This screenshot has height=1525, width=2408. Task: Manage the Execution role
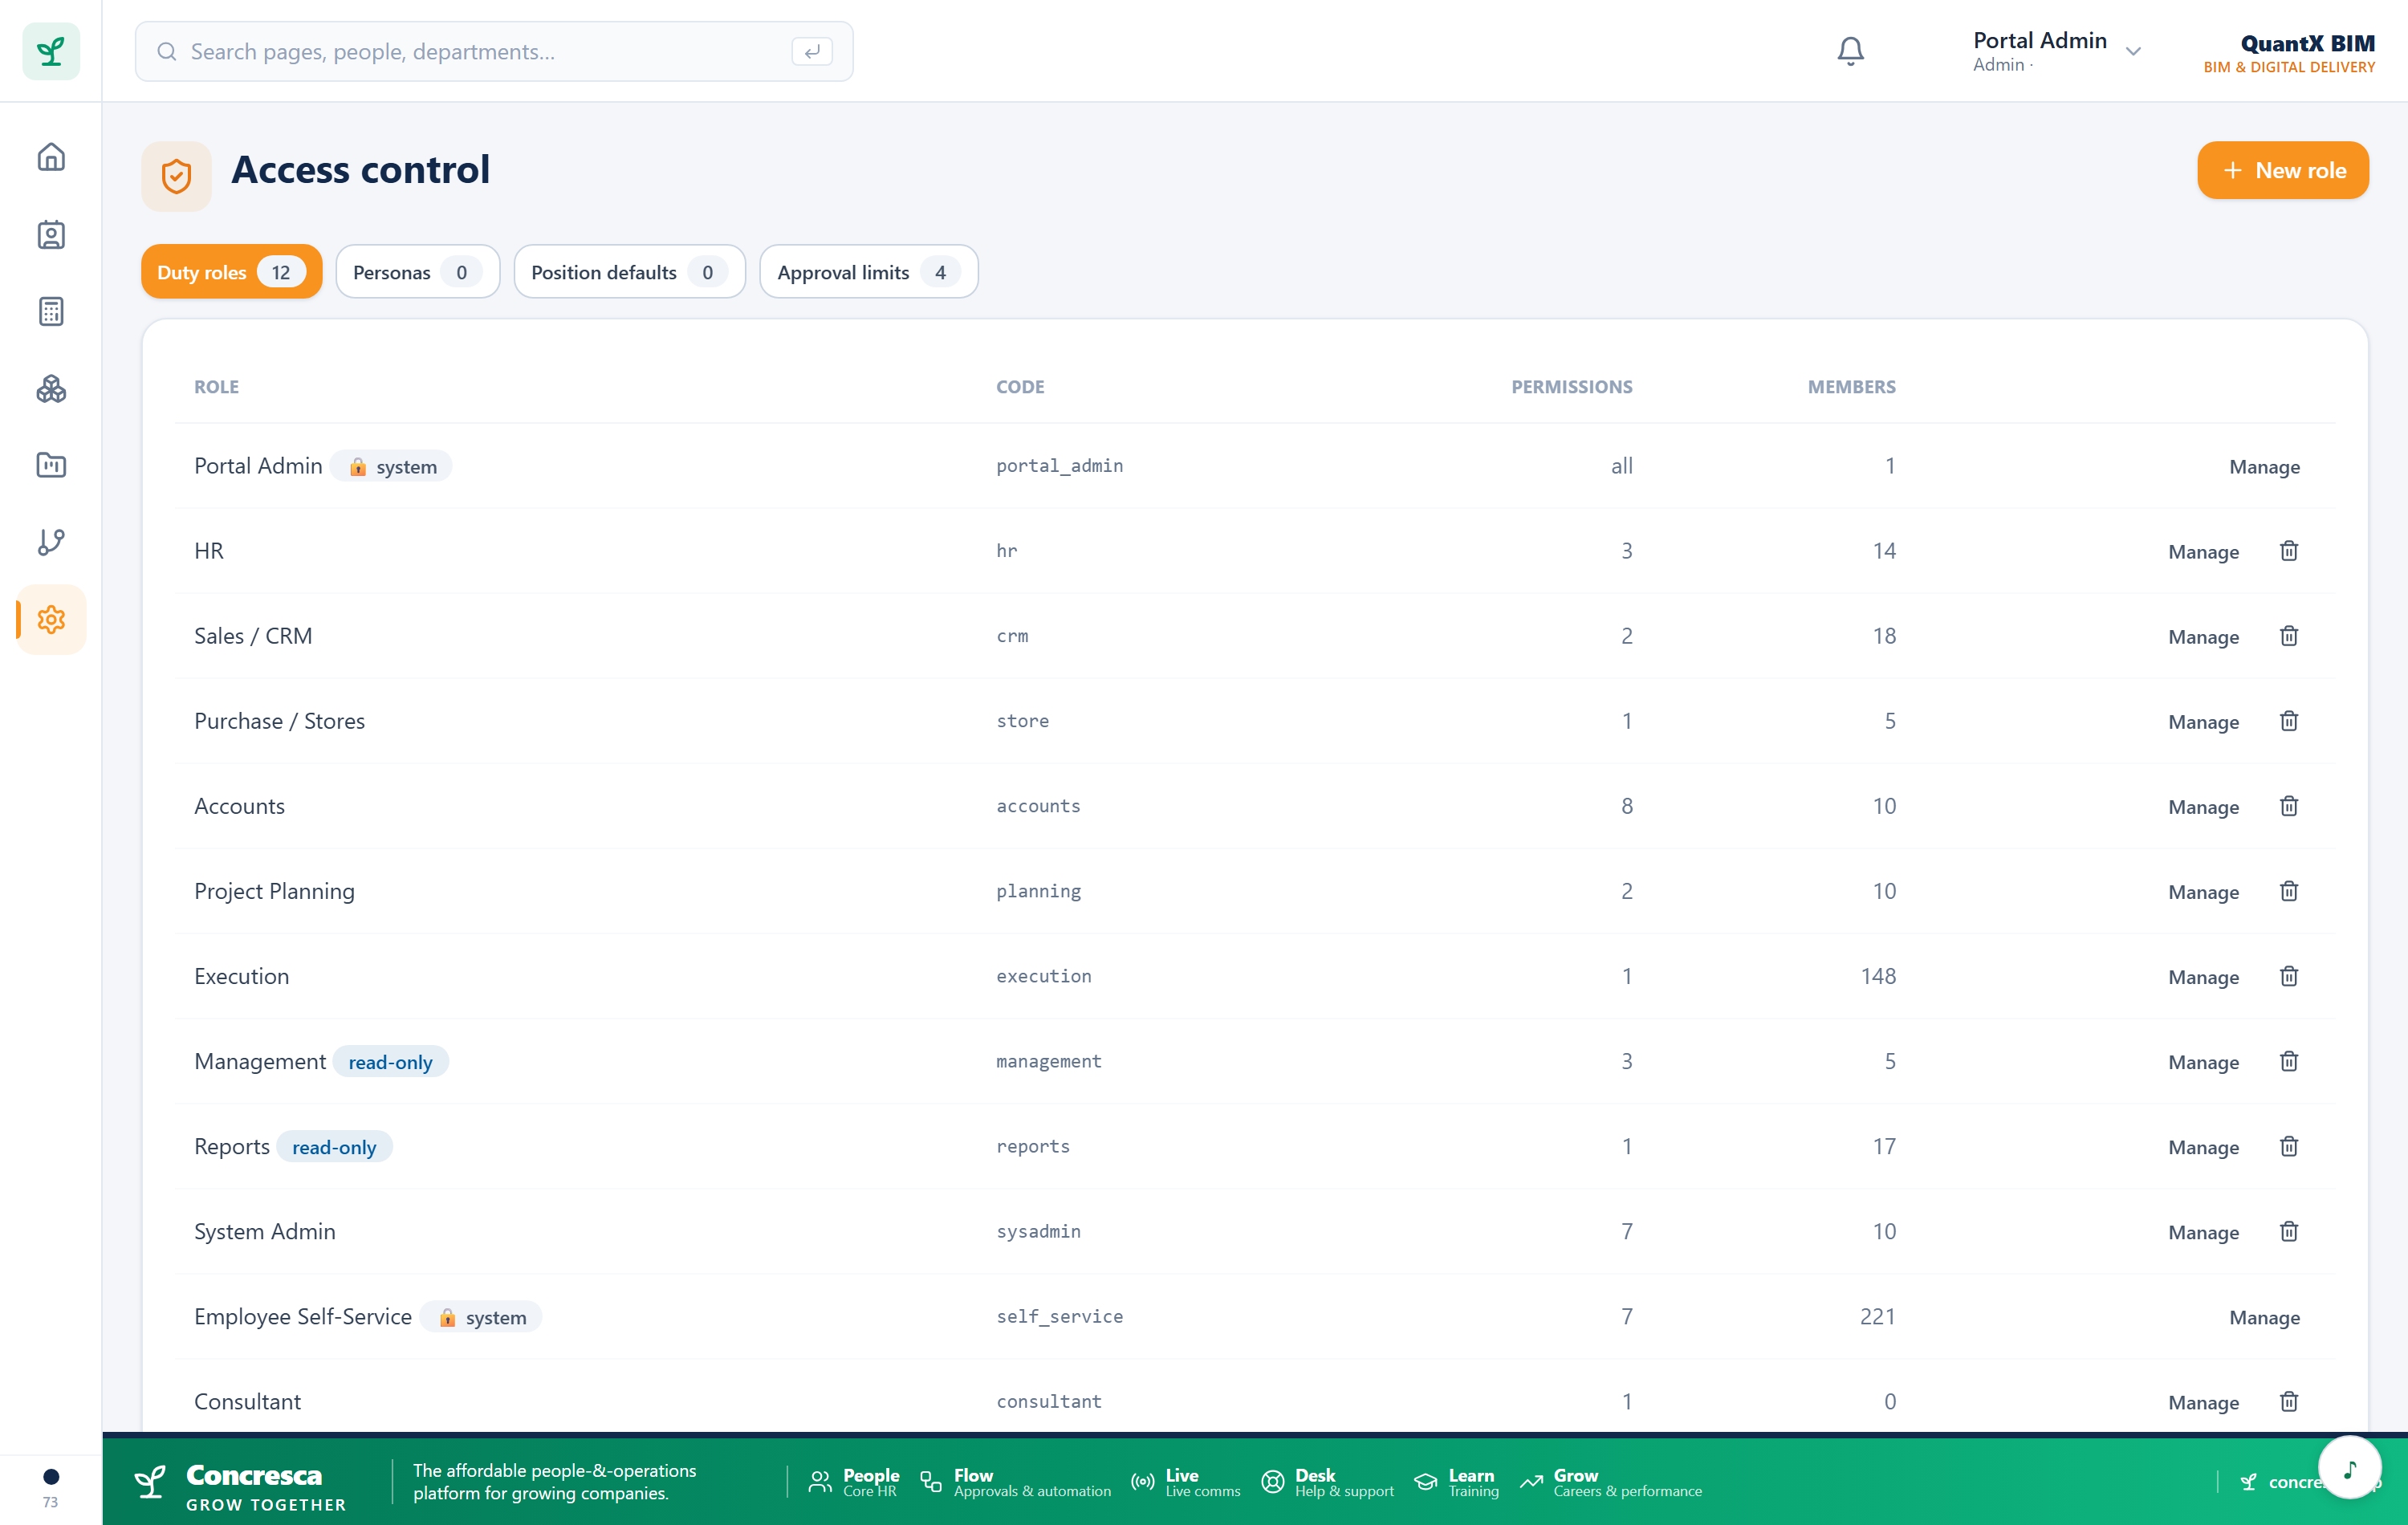[2203, 977]
